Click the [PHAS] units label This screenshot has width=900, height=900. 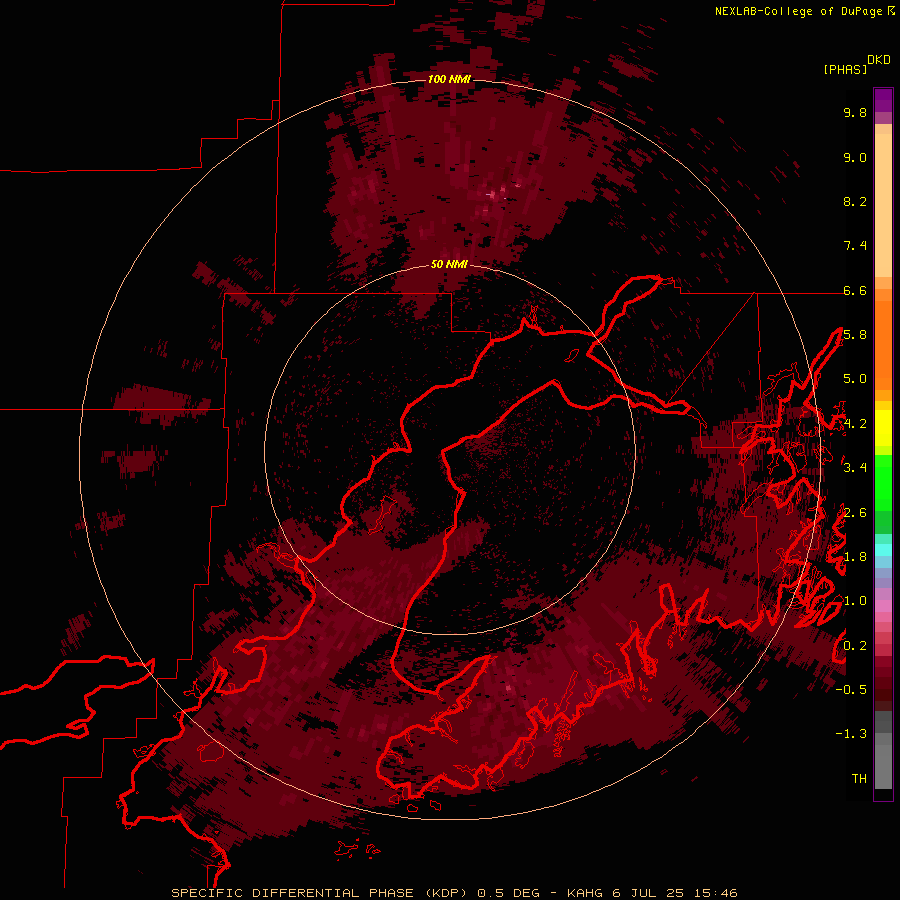pyautogui.click(x=845, y=69)
